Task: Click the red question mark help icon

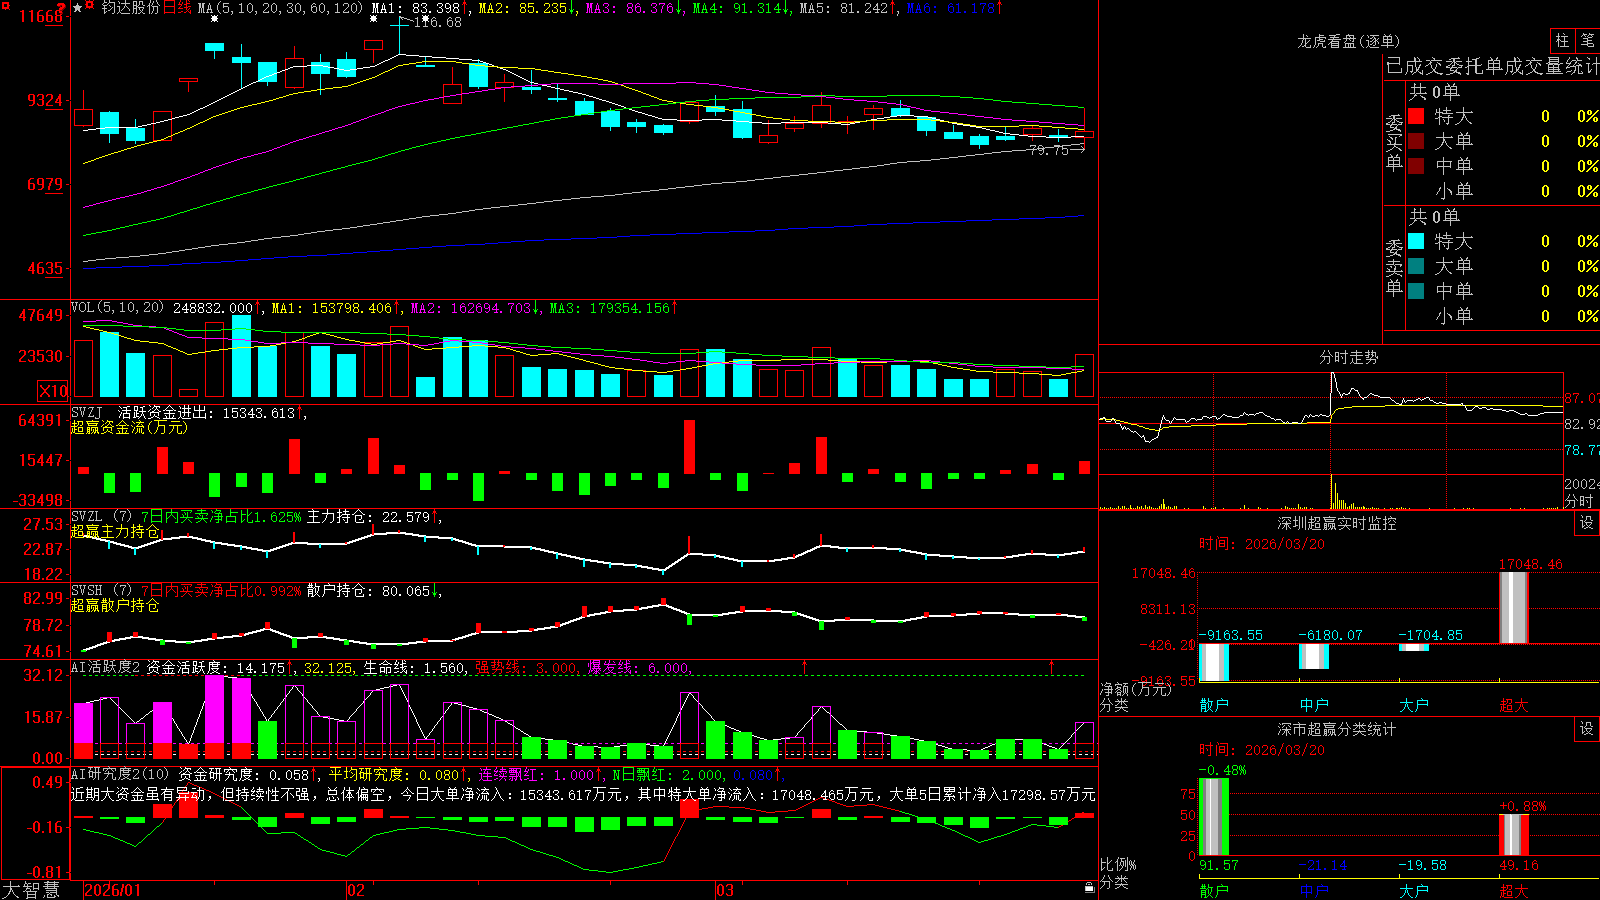Action: (61, 8)
